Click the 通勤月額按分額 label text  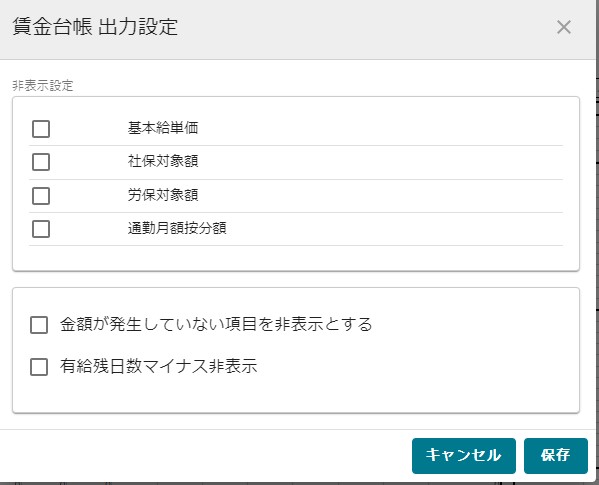click(177, 228)
